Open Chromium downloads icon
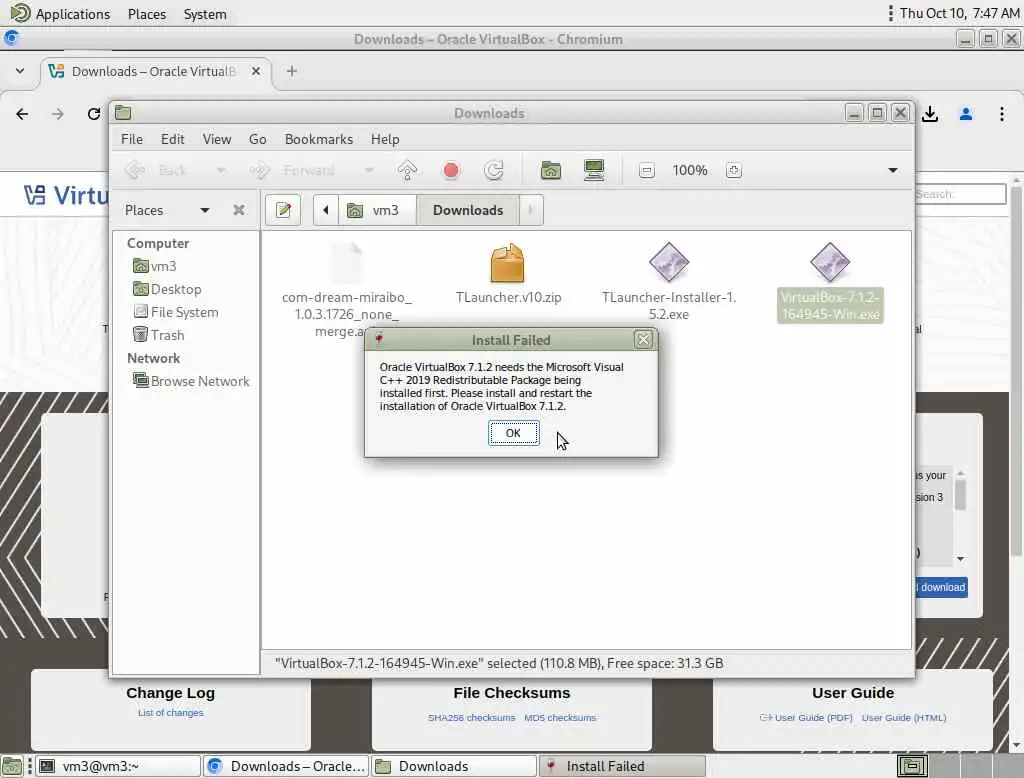The image size is (1024, 778). [x=930, y=114]
